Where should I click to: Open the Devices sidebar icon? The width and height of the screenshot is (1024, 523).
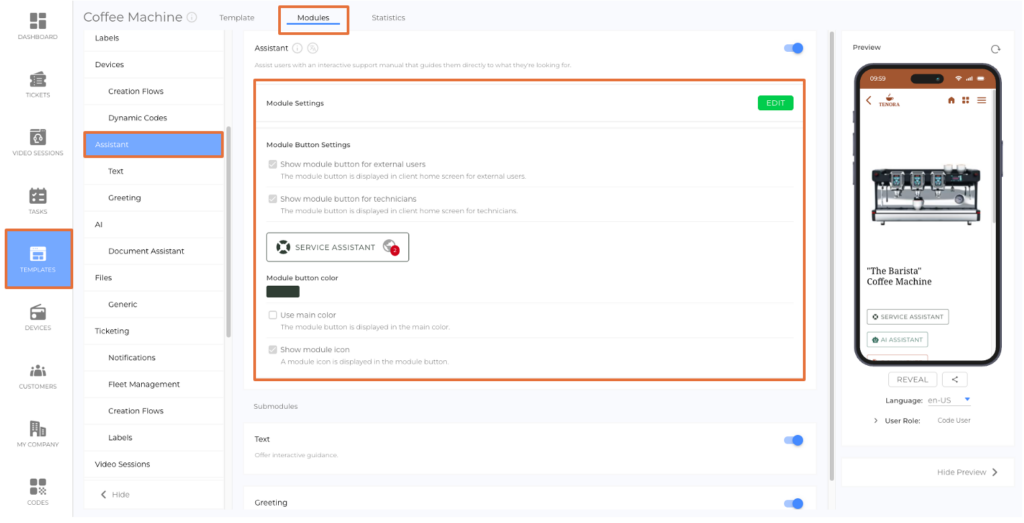click(x=37, y=312)
